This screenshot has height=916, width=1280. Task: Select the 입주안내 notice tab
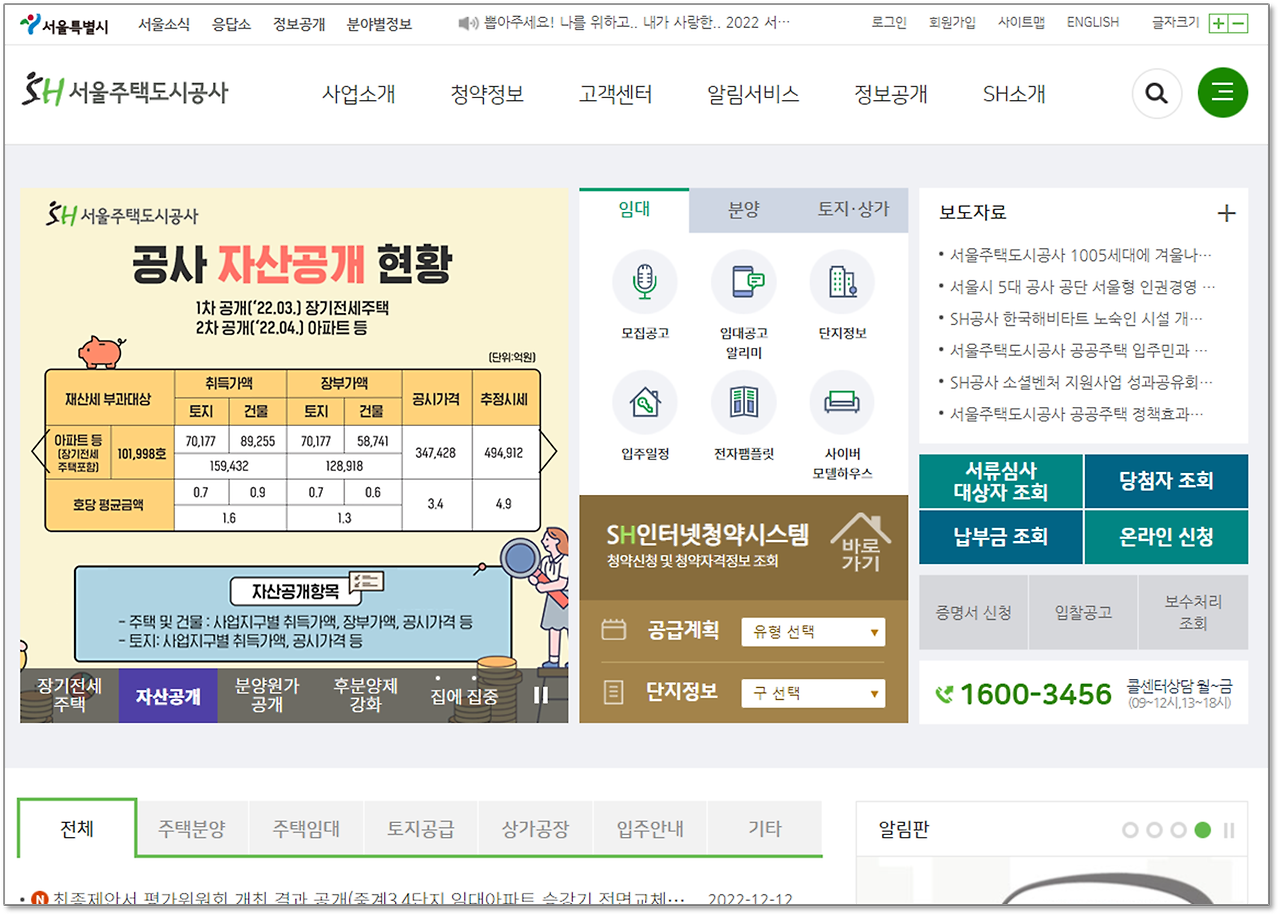click(649, 829)
